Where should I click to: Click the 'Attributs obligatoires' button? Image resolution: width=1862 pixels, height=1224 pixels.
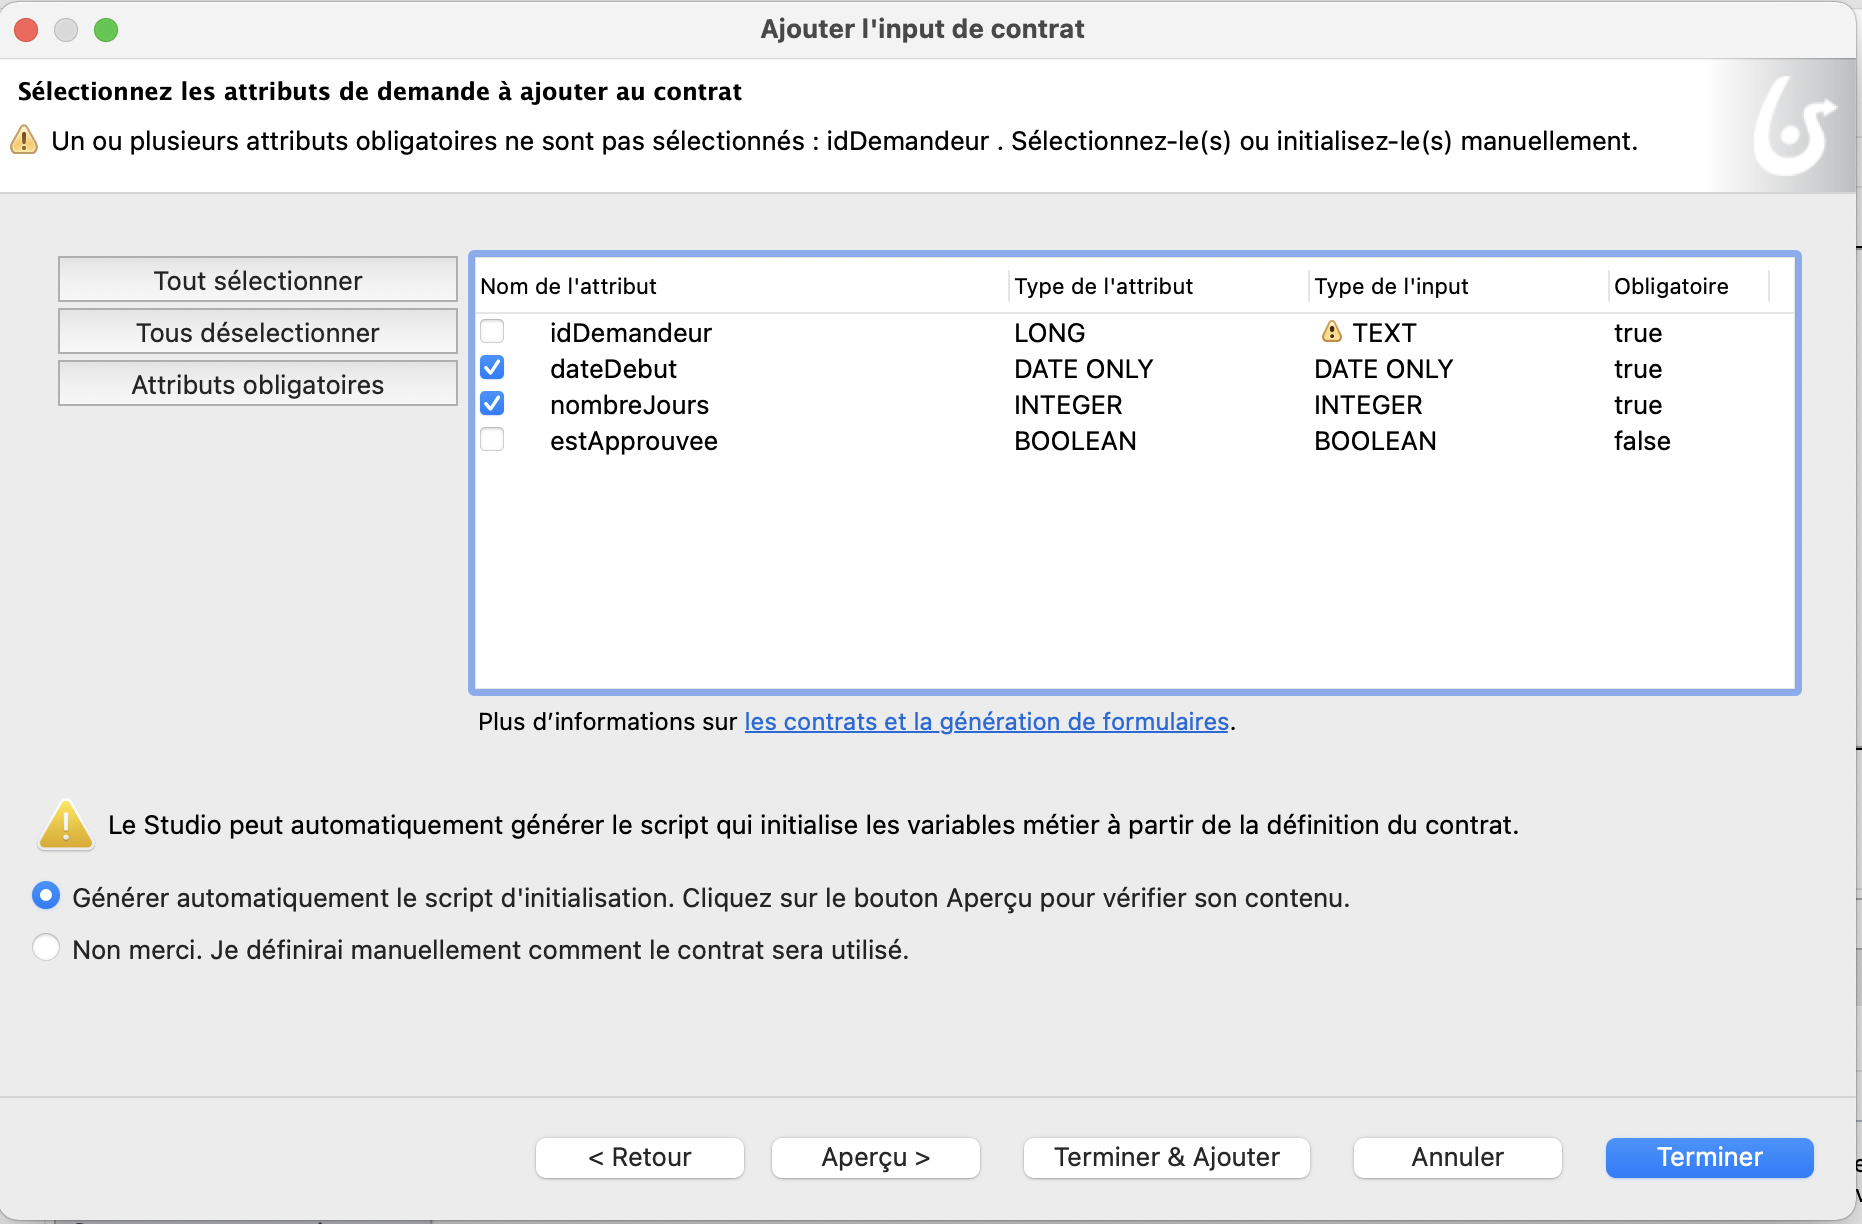258,384
